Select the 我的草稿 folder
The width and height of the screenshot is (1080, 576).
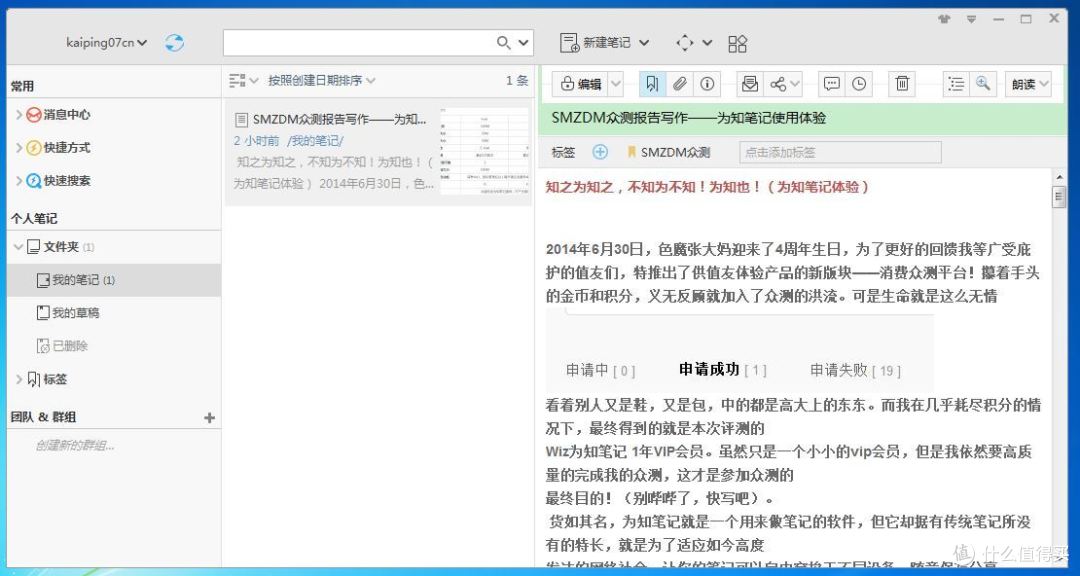[114, 313]
